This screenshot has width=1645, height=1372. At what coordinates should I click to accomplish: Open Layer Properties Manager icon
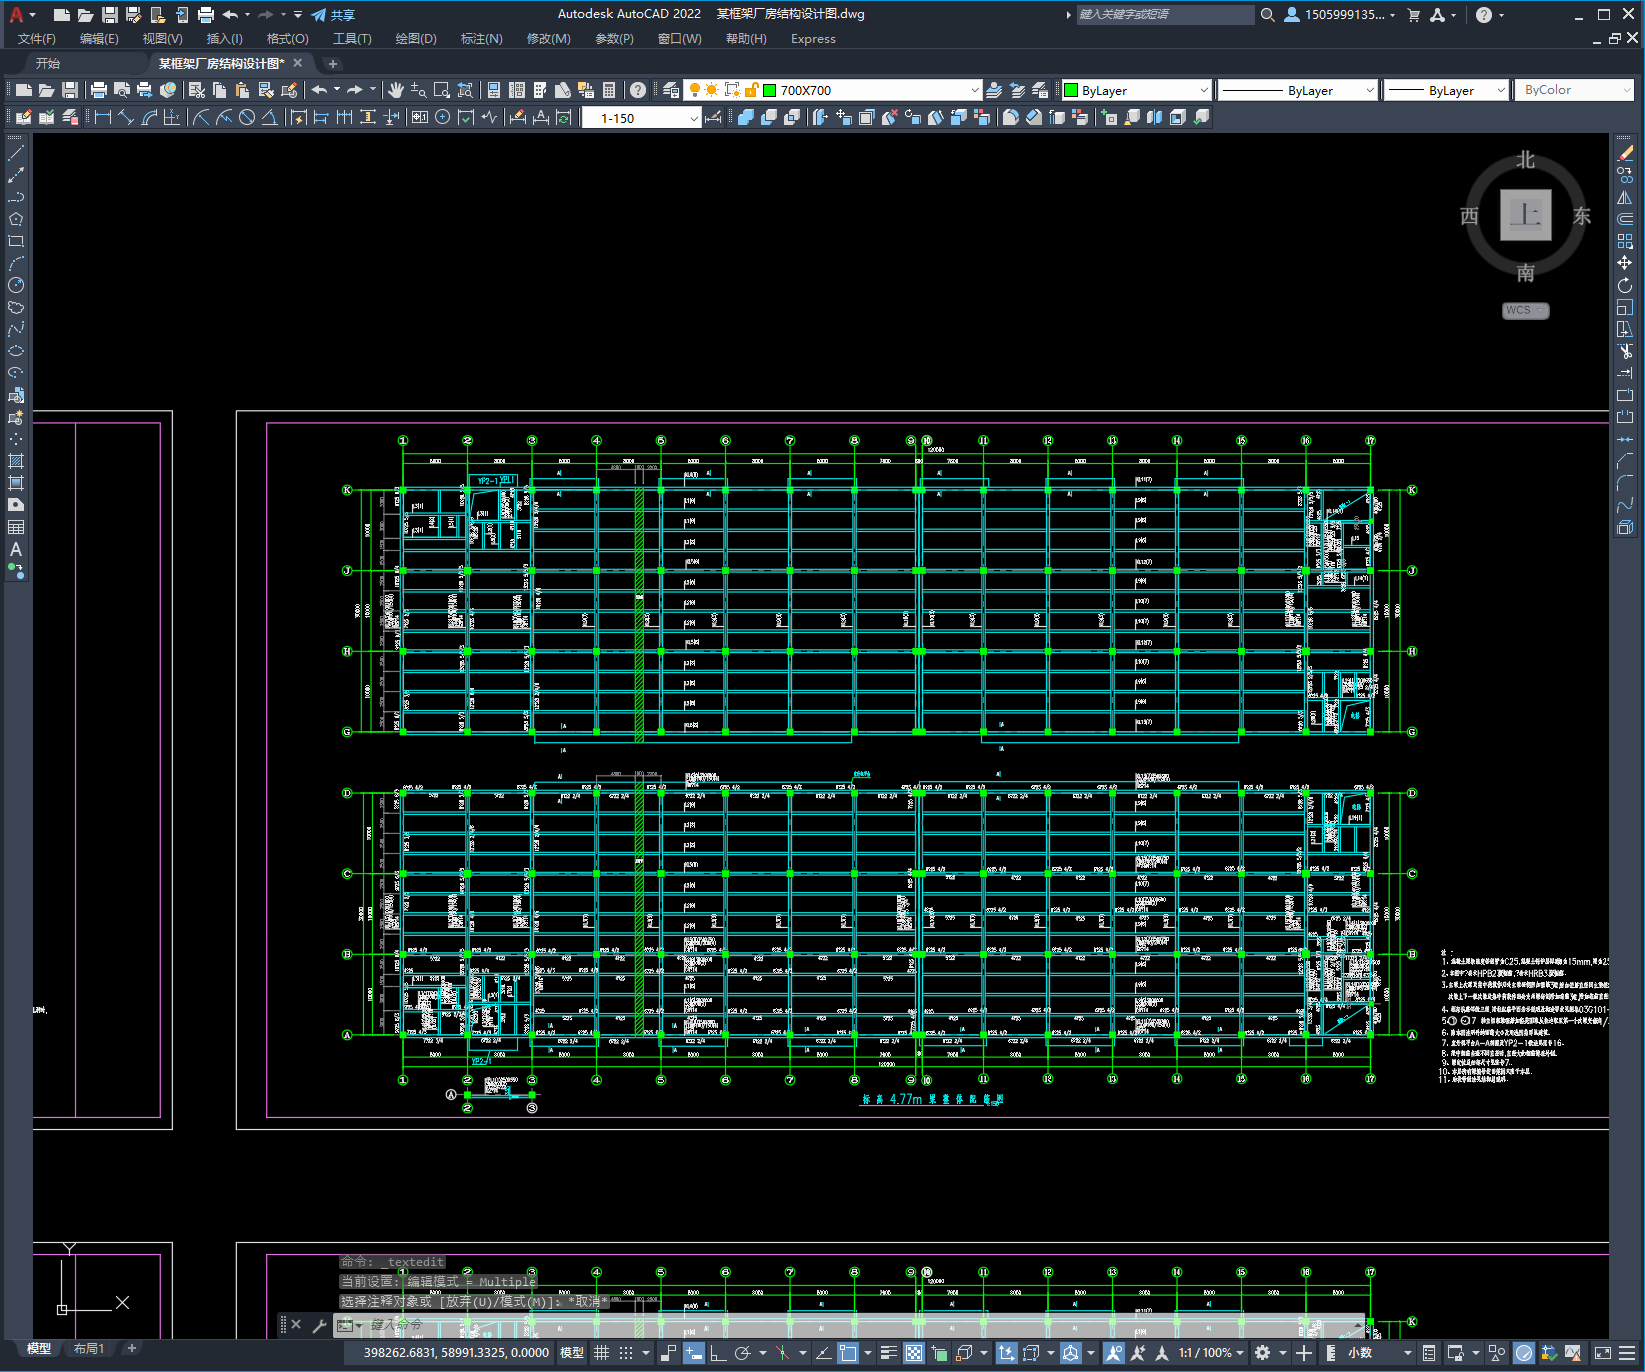671,90
